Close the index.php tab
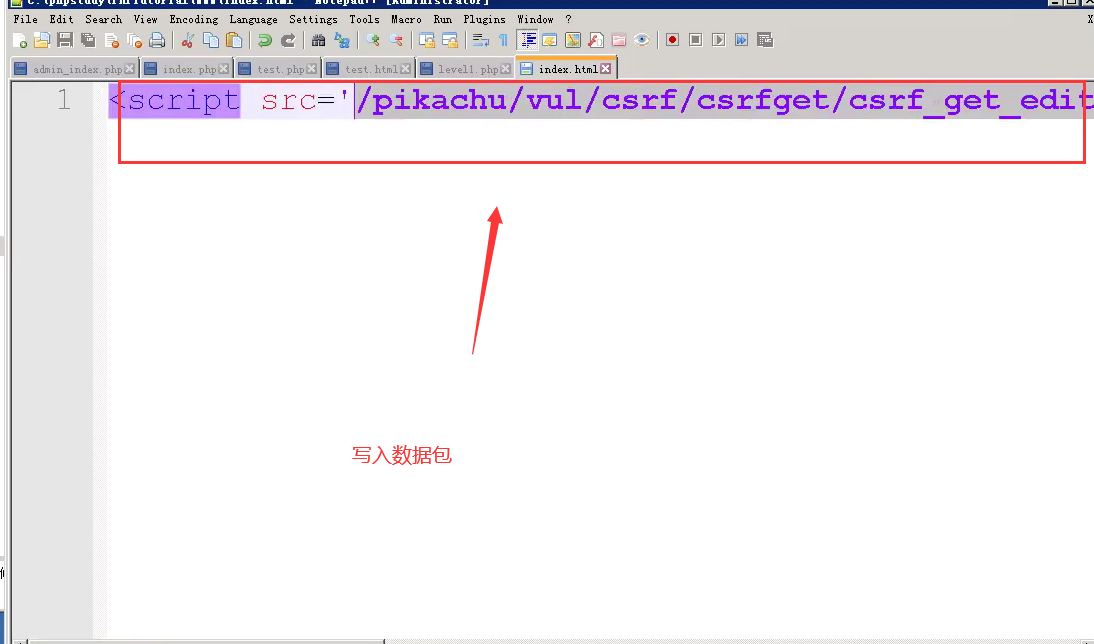This screenshot has height=644, width=1094. click(x=223, y=69)
